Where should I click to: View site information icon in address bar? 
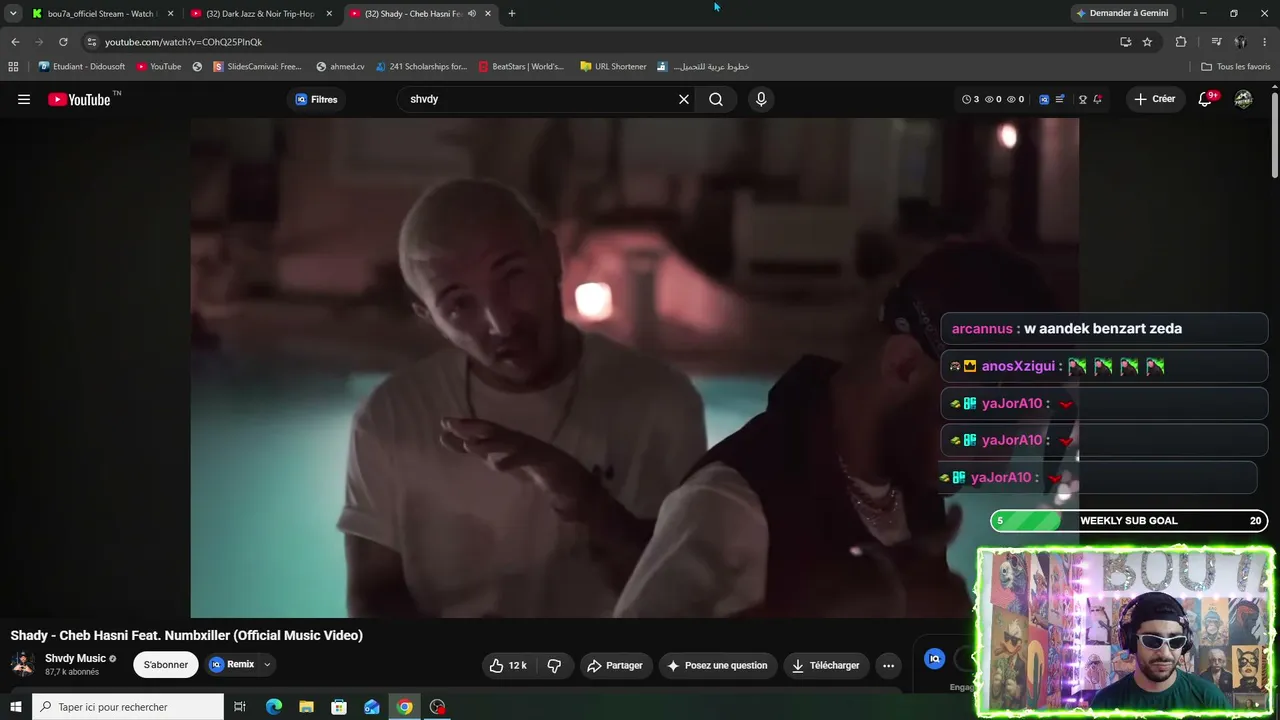91,42
